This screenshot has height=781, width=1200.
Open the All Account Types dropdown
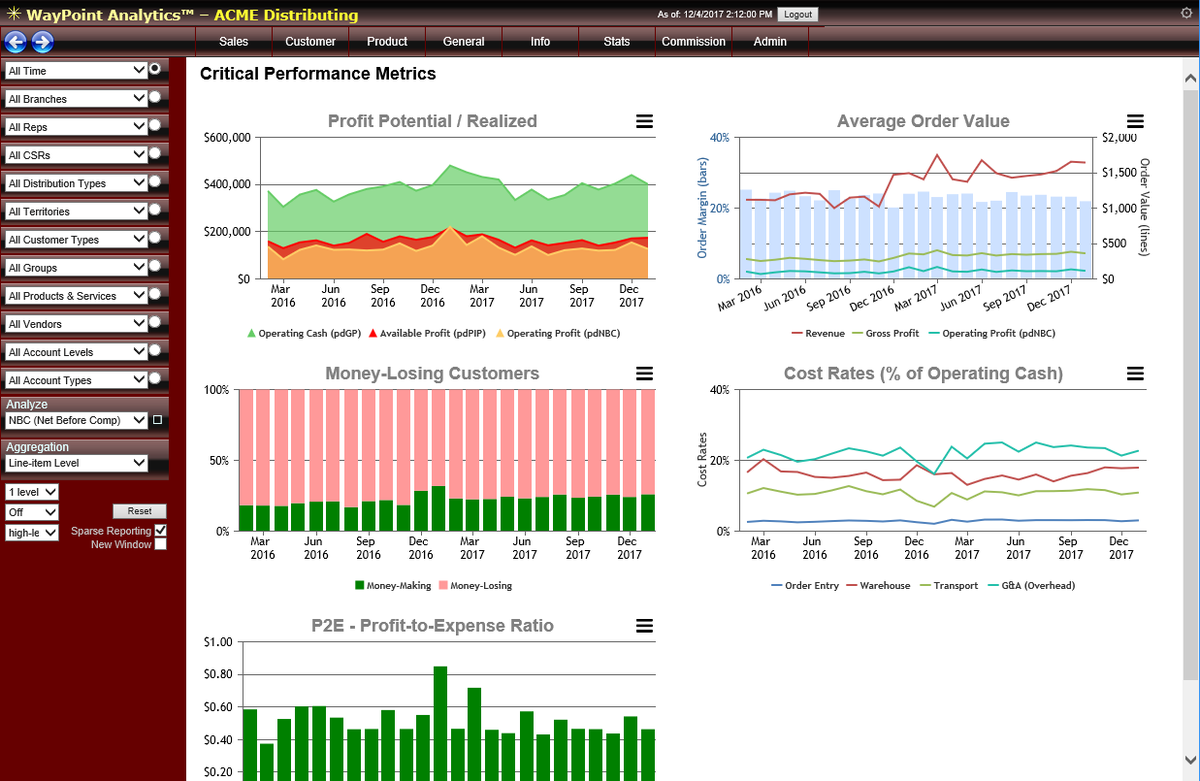[76, 379]
